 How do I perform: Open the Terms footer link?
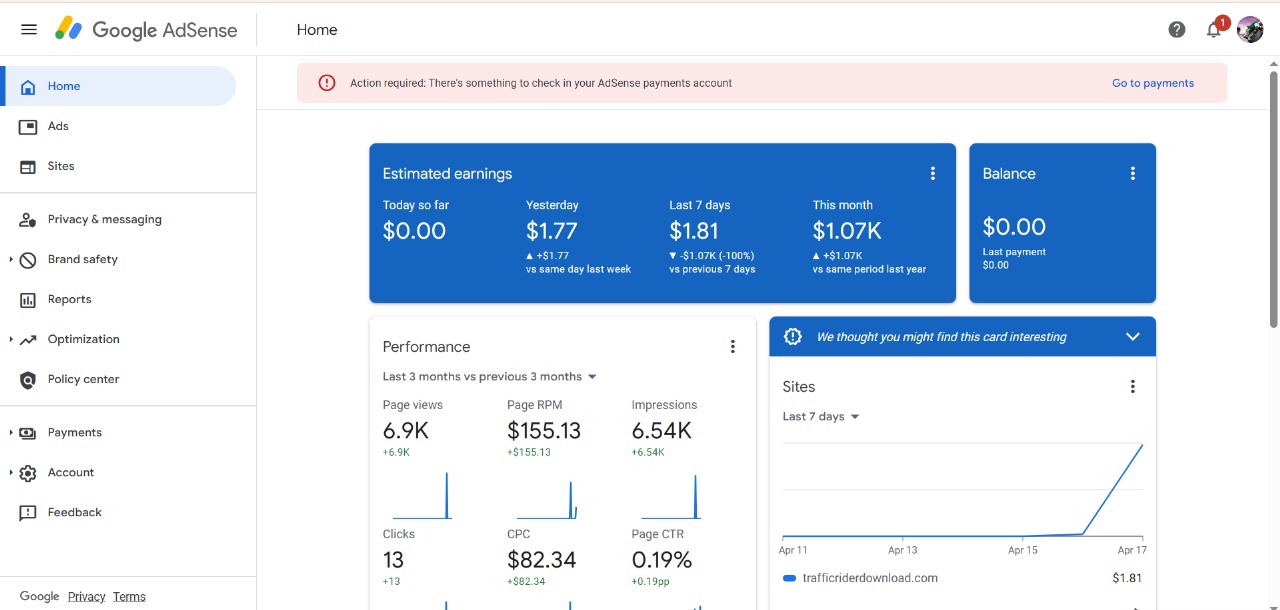129,597
